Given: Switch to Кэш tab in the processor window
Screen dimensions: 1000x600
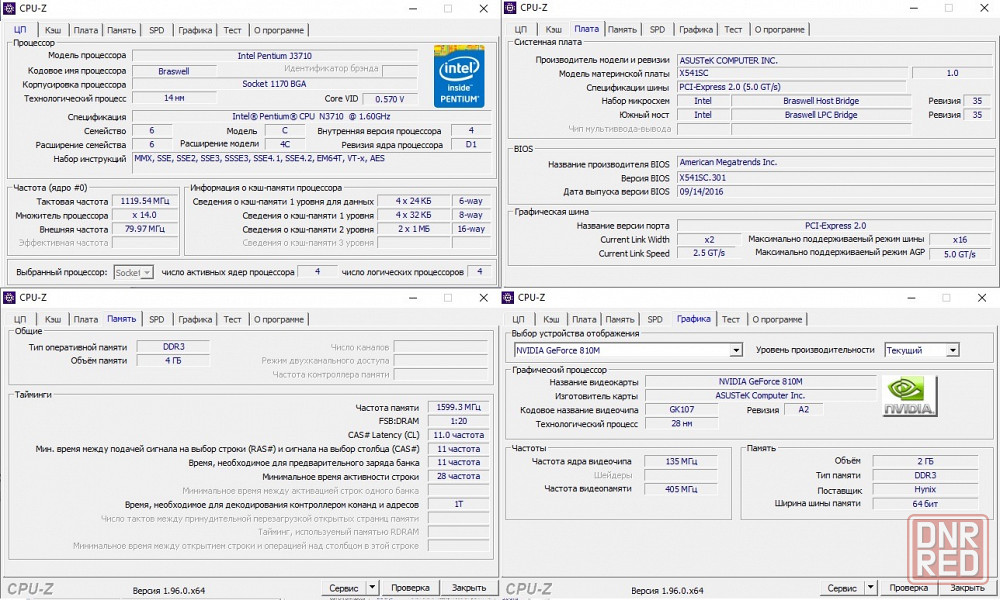Looking at the screenshot, I should (x=53, y=30).
